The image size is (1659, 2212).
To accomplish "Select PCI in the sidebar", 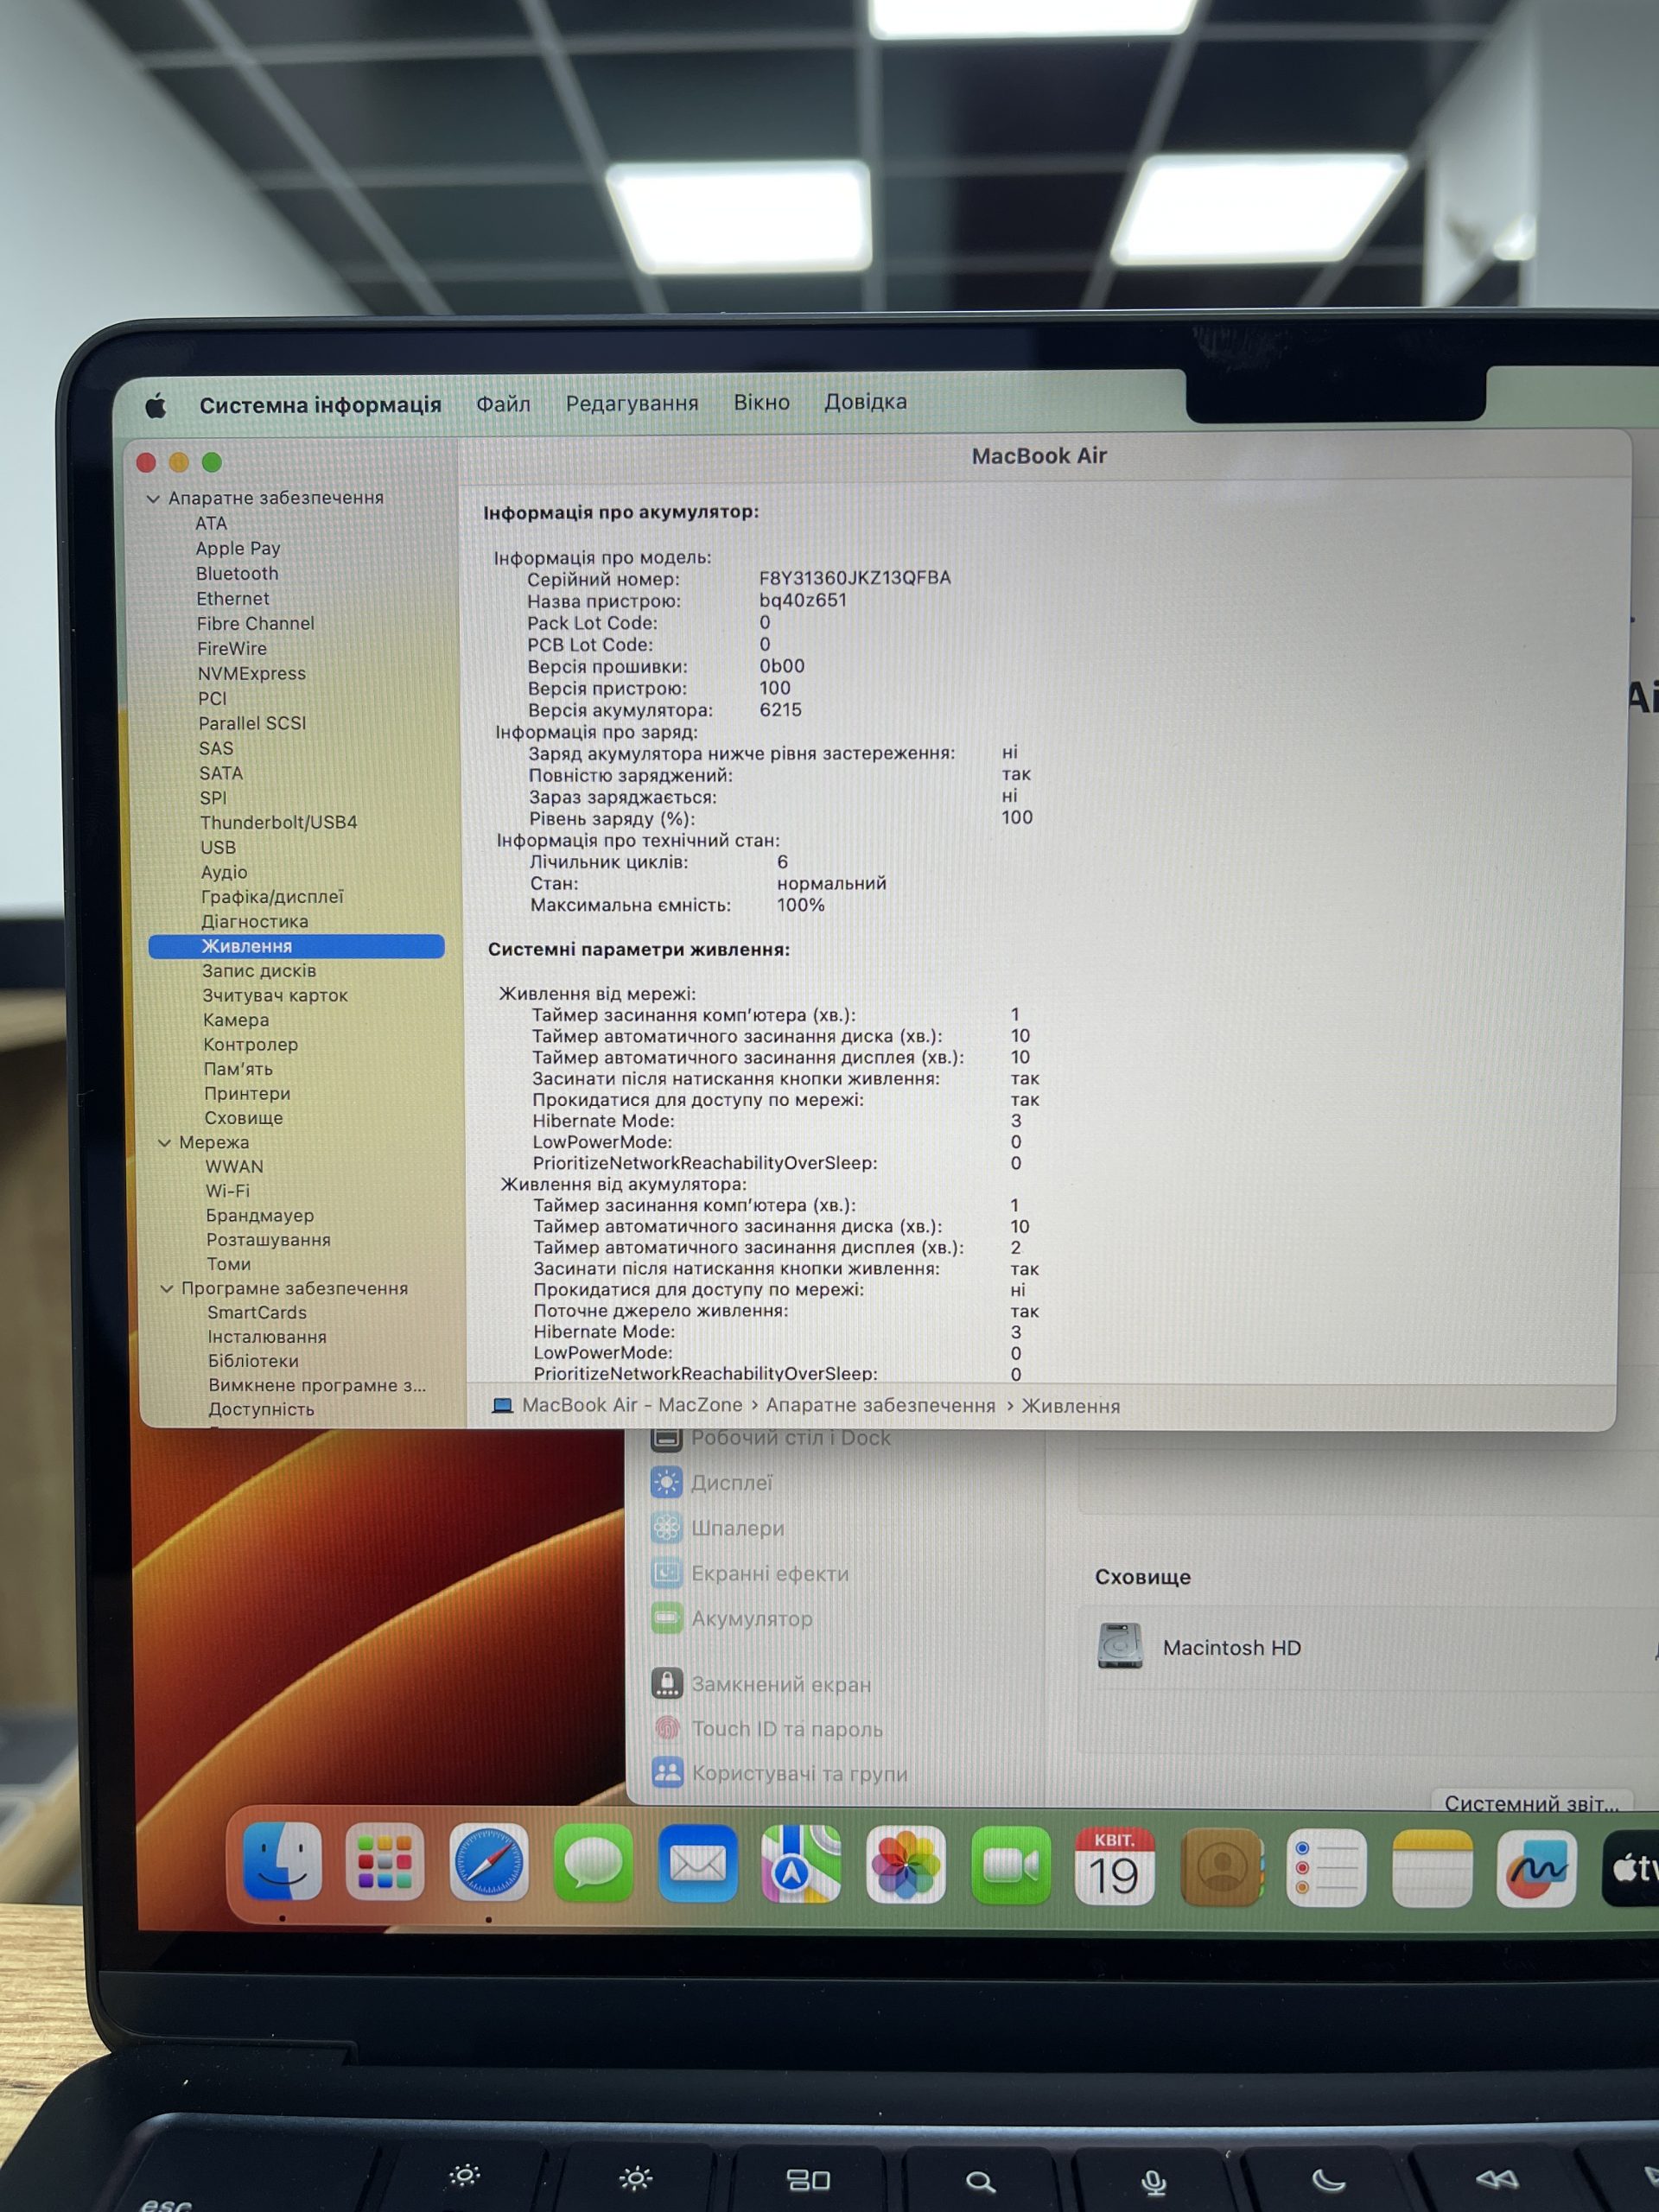I will point(212,698).
